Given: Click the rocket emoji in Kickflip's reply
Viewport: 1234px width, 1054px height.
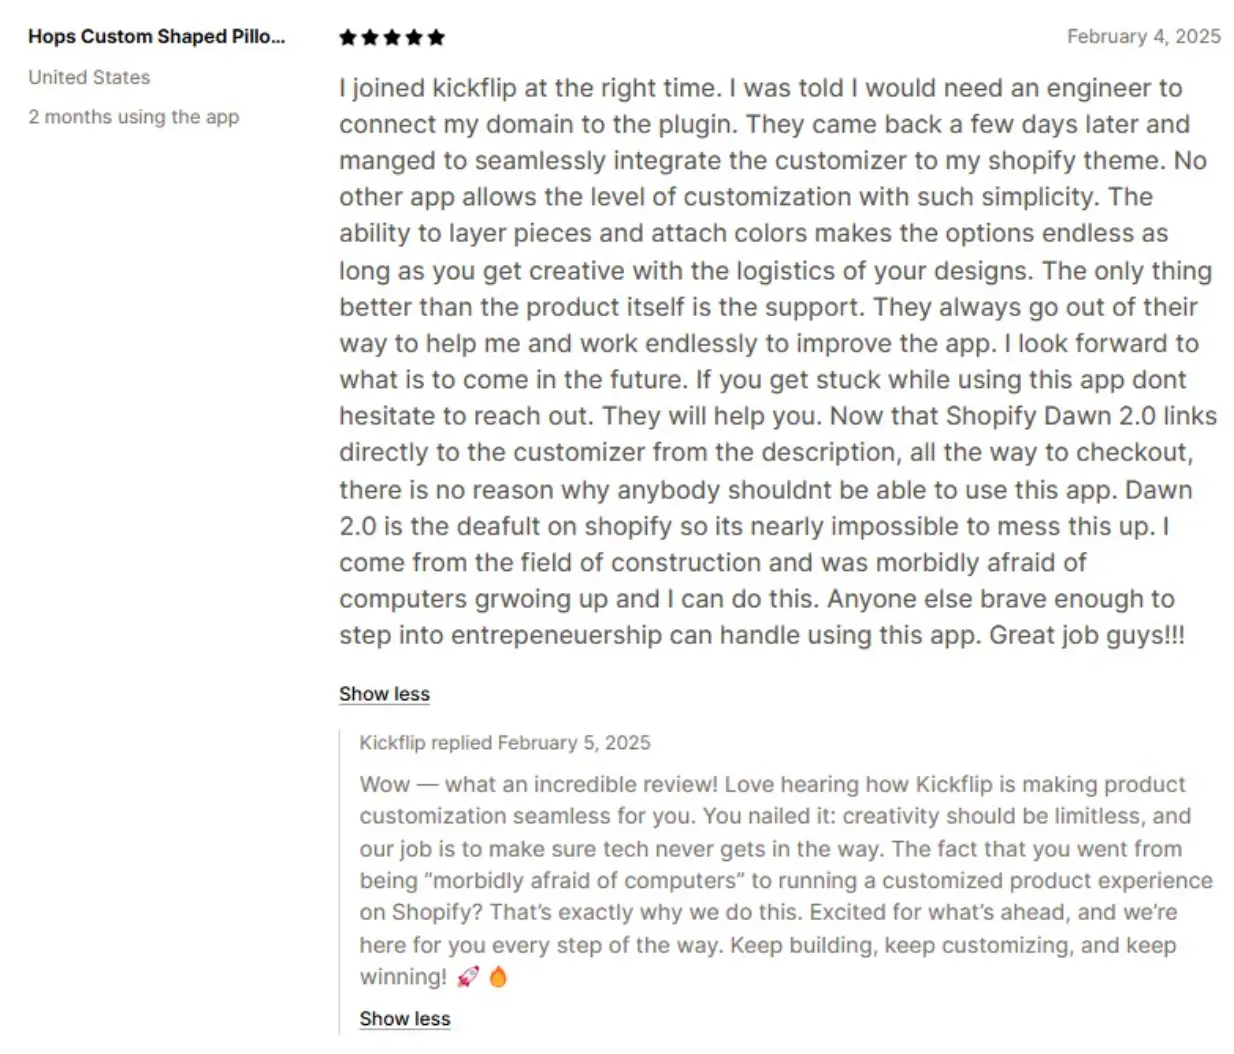Looking at the screenshot, I should 468,977.
